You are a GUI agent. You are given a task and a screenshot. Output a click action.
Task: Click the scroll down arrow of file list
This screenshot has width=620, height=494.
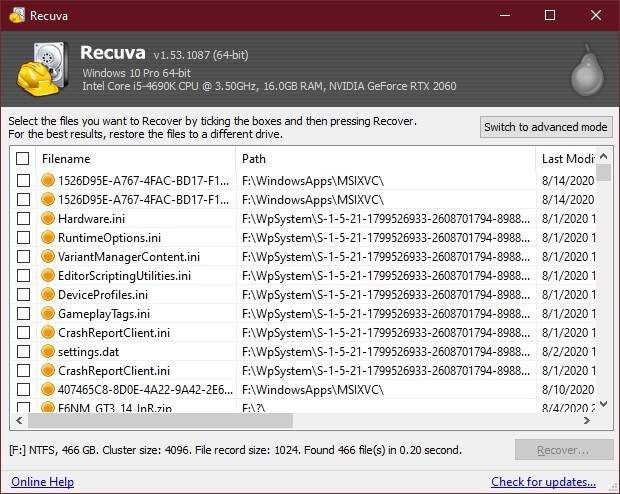point(603,404)
